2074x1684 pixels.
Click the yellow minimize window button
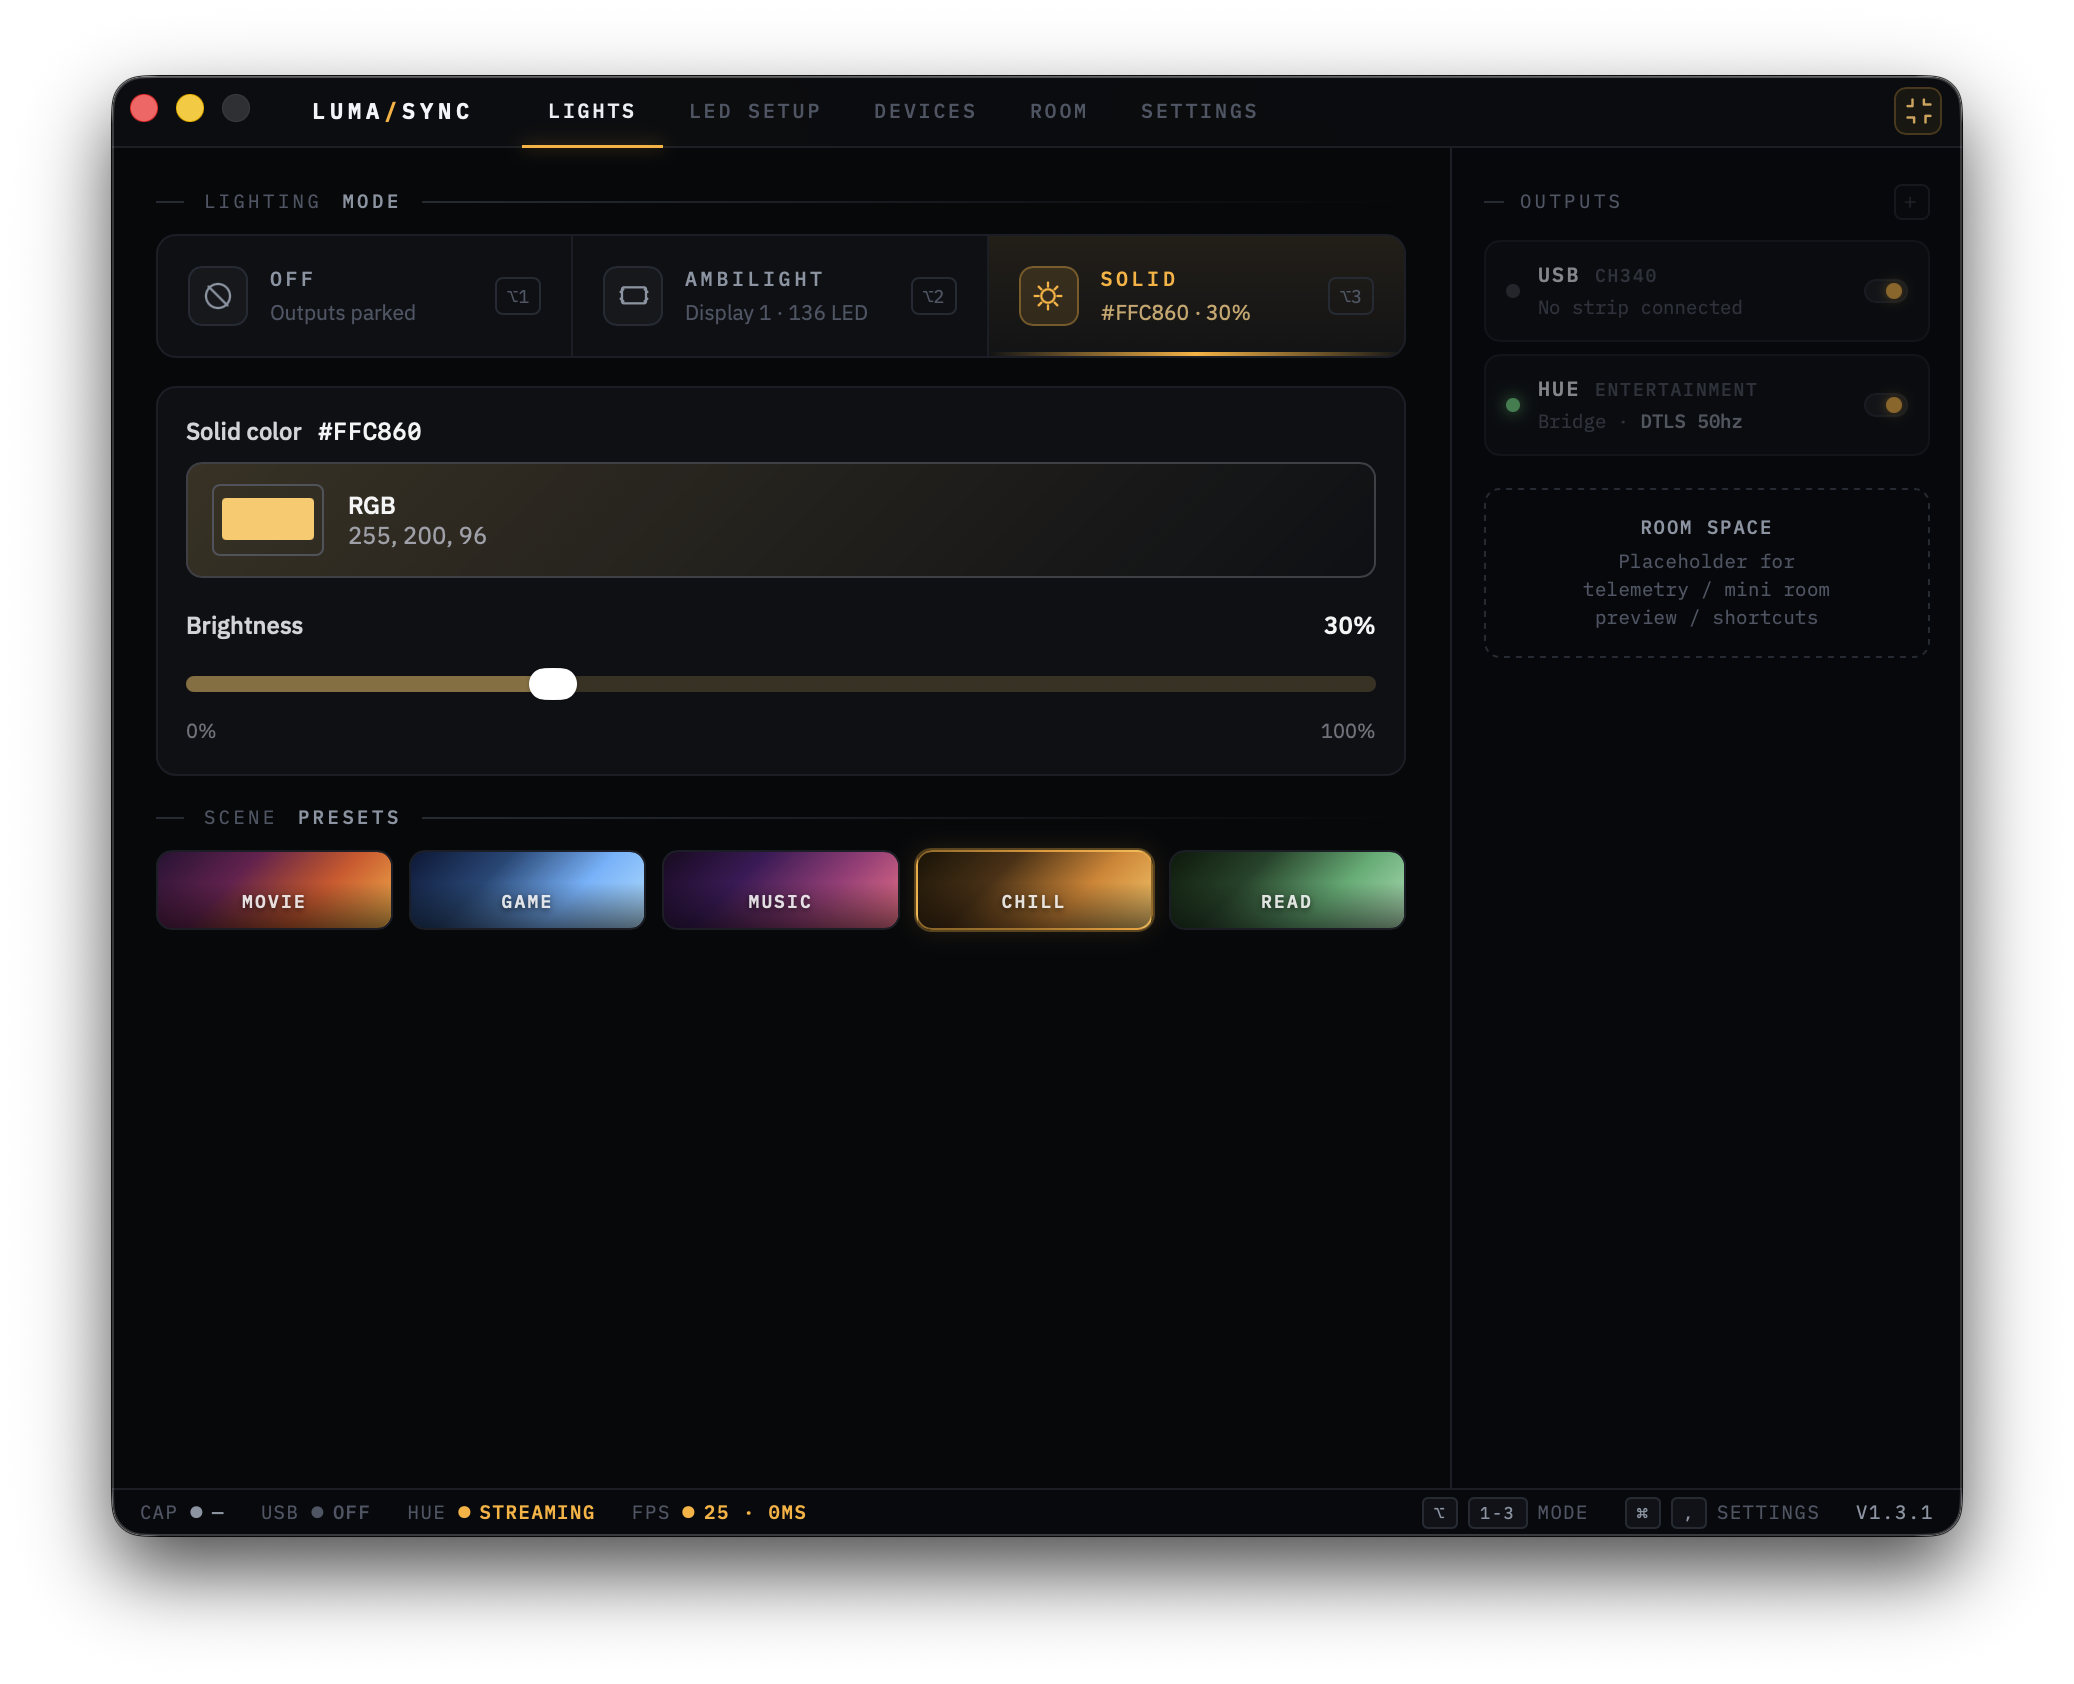[x=190, y=108]
